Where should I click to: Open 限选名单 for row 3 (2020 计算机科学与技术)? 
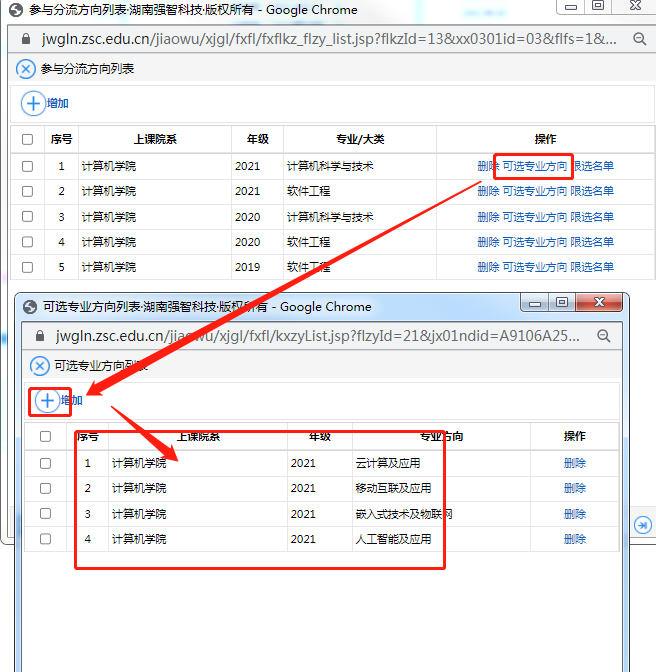[592, 217]
